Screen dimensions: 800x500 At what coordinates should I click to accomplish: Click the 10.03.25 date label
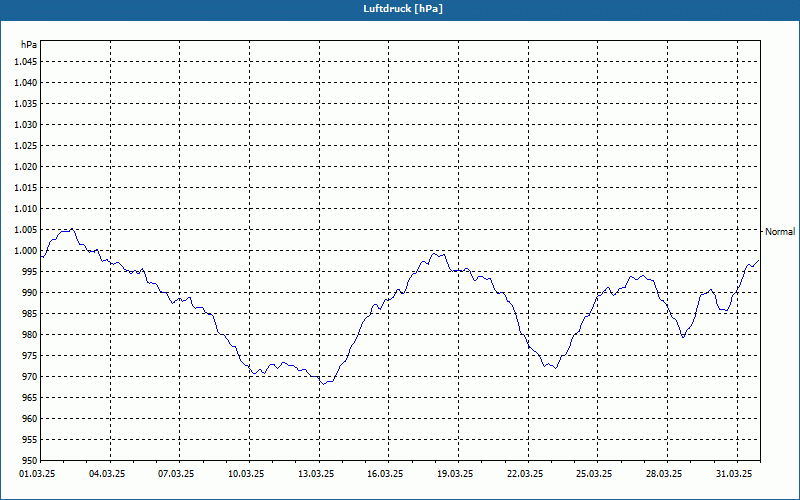[246, 474]
